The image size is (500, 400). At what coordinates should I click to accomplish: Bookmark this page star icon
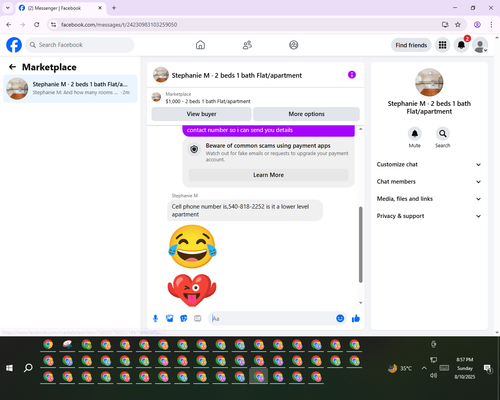pos(458,25)
